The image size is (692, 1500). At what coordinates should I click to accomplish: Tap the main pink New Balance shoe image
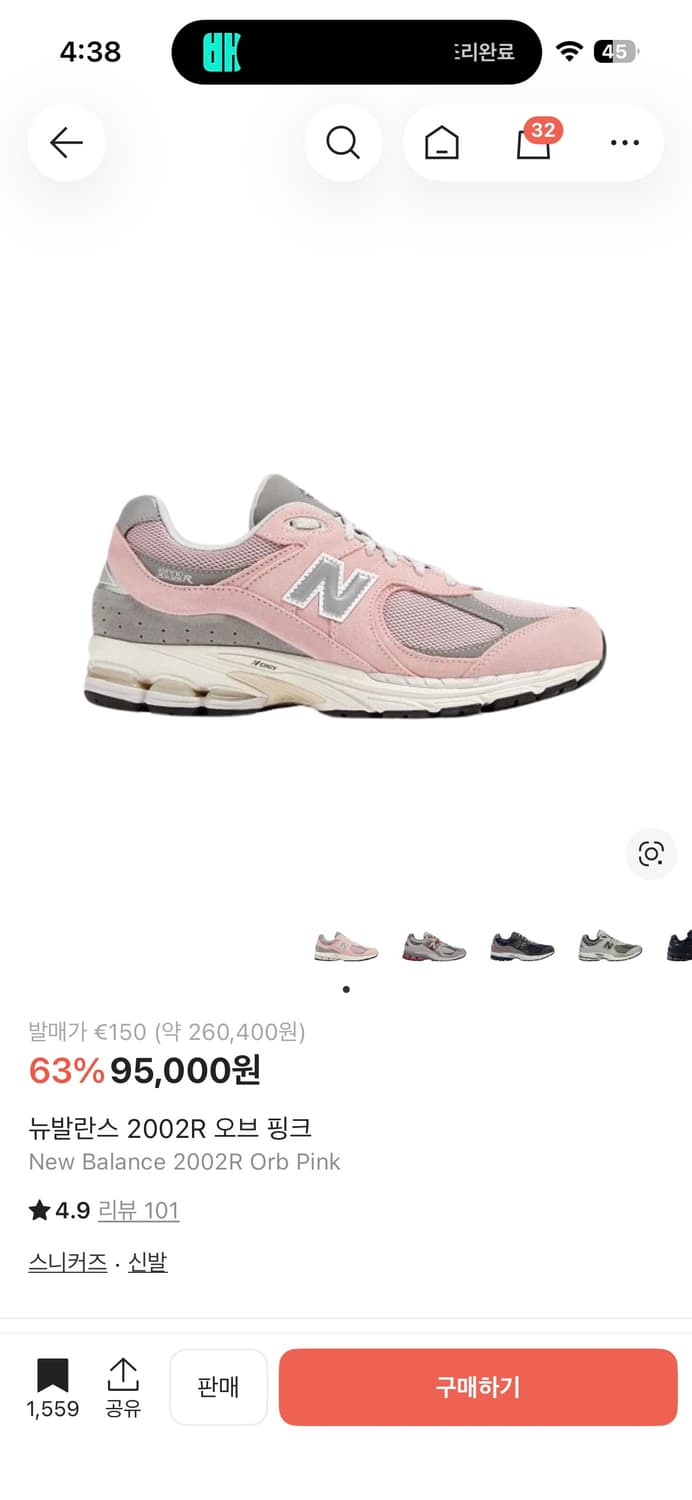coord(345,596)
